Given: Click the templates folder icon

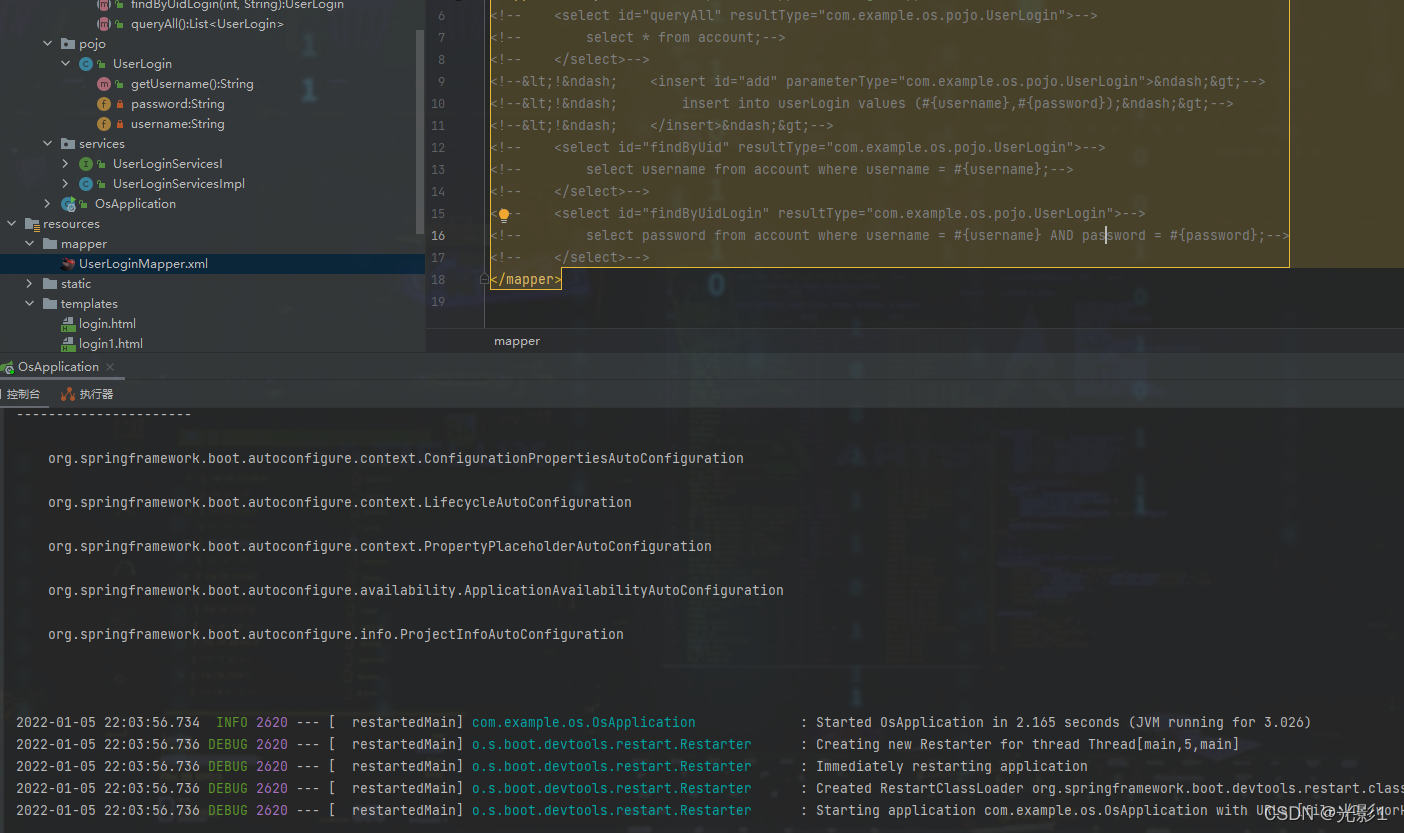Looking at the screenshot, I should (50, 304).
